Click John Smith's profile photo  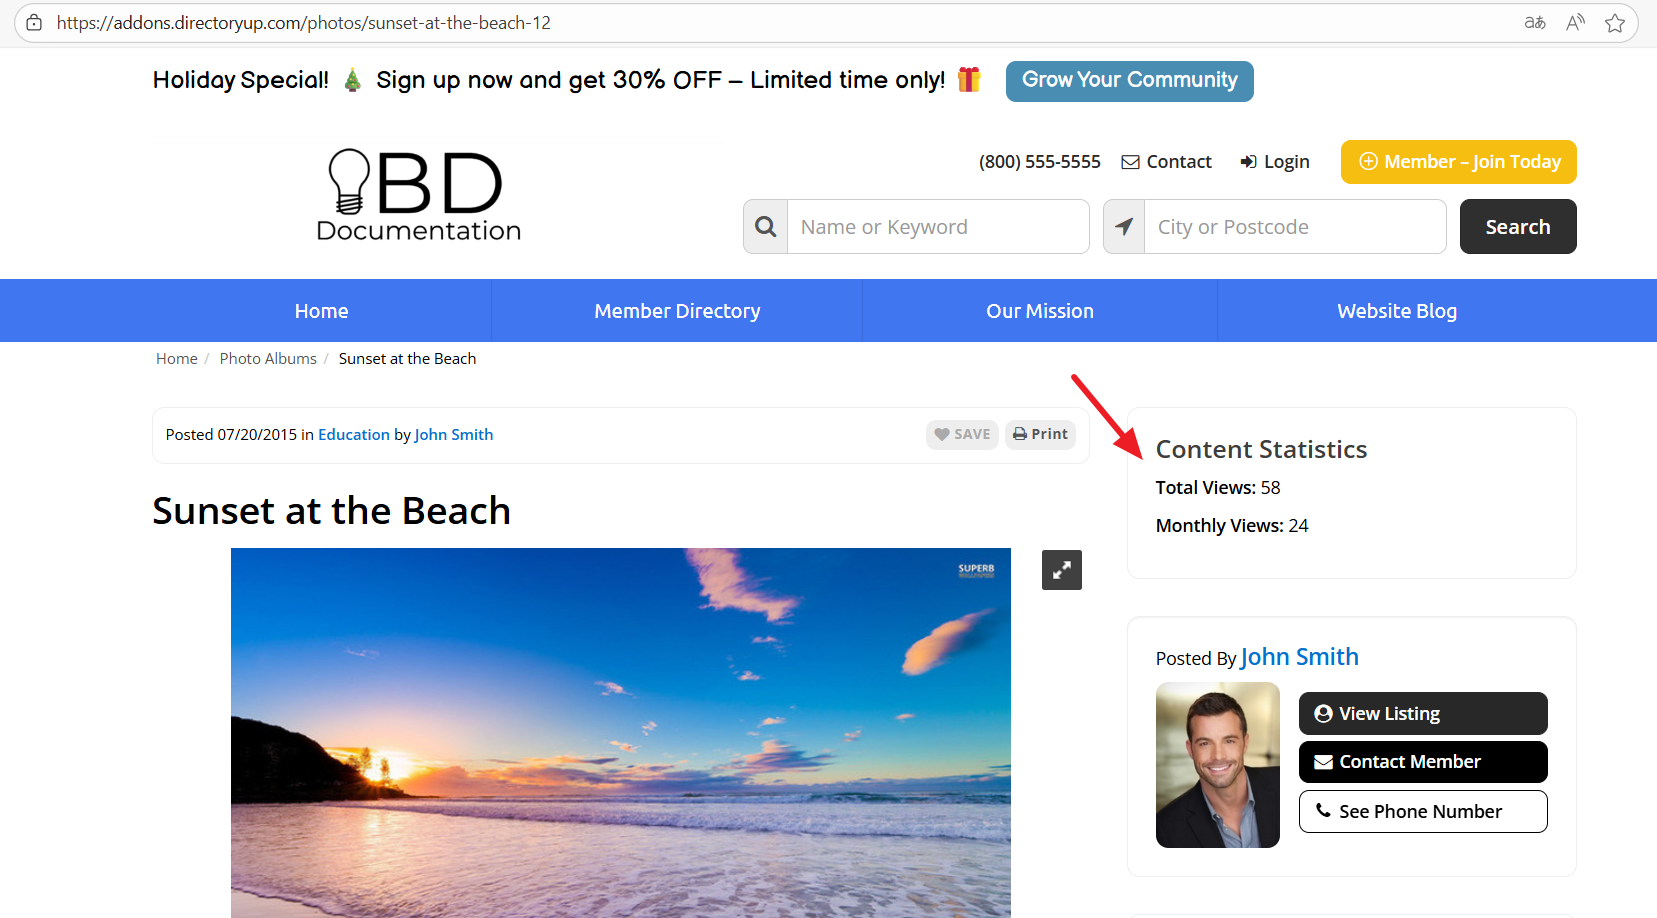[1218, 765]
